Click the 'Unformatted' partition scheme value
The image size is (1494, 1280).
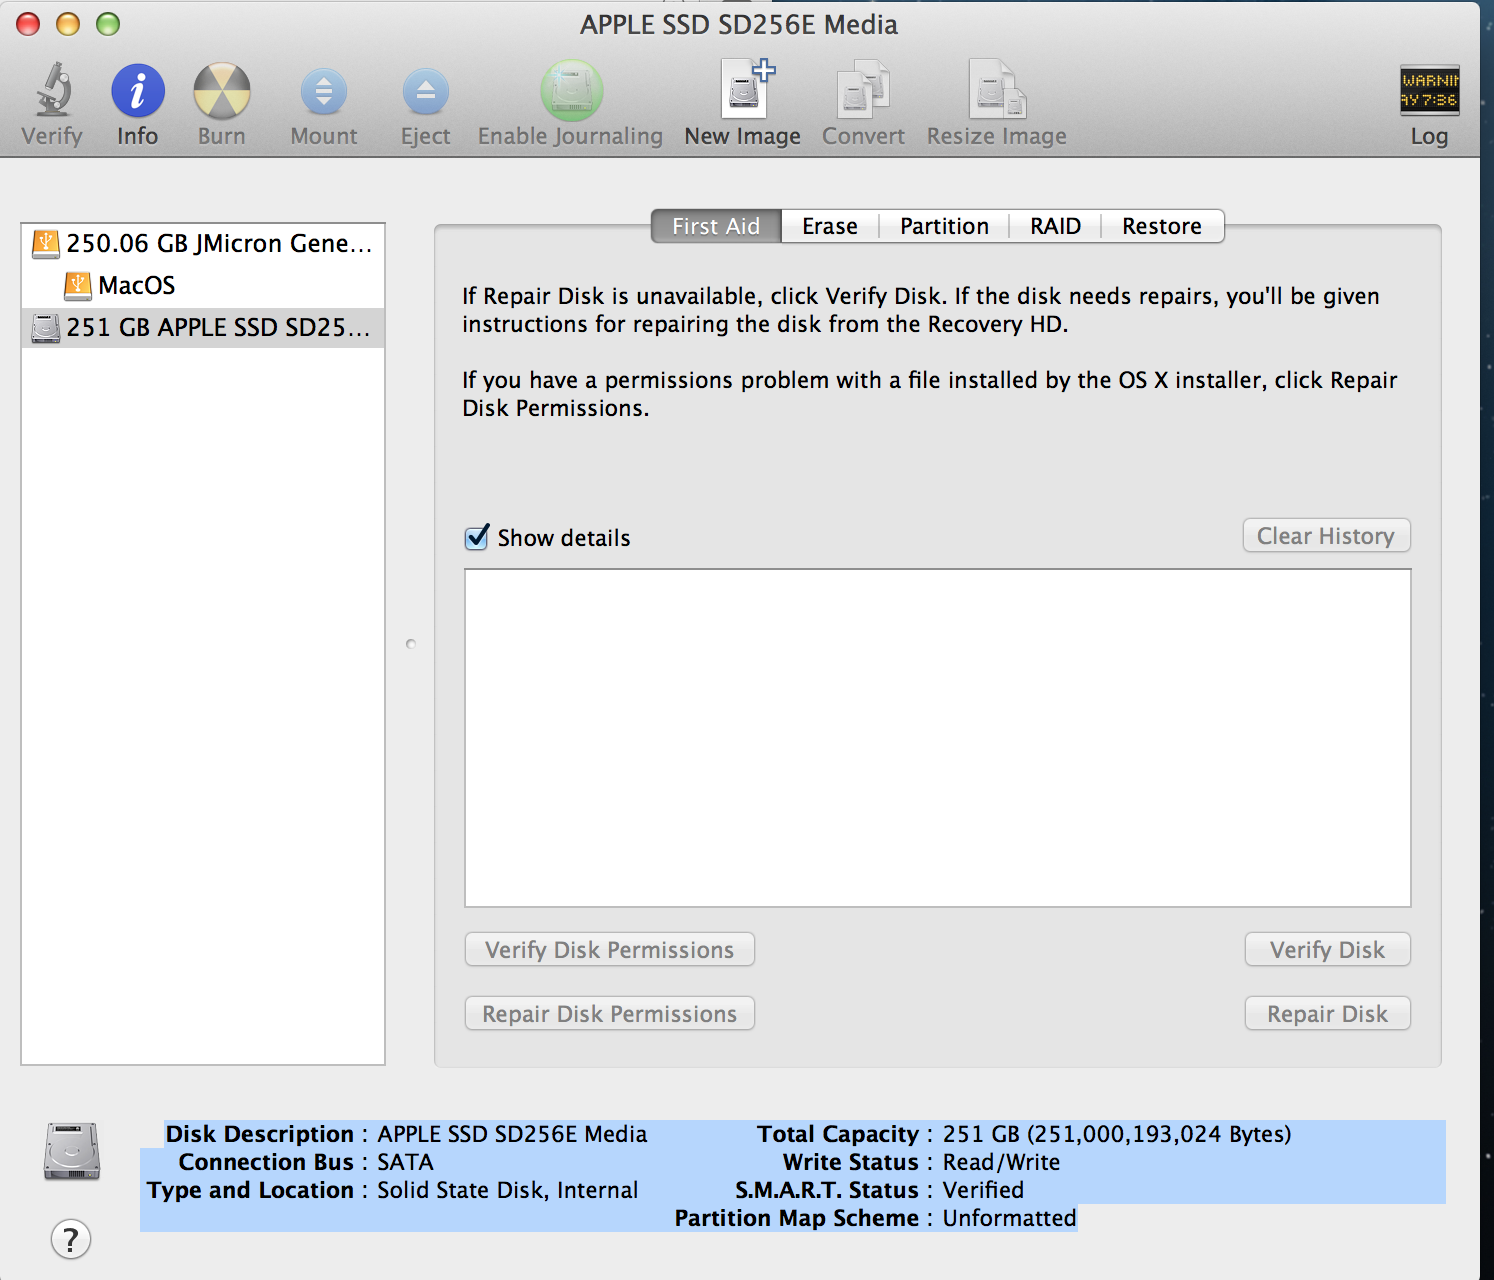point(1010,1218)
